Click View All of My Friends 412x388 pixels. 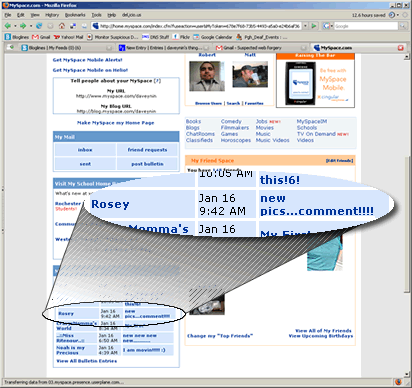[x=323, y=331]
